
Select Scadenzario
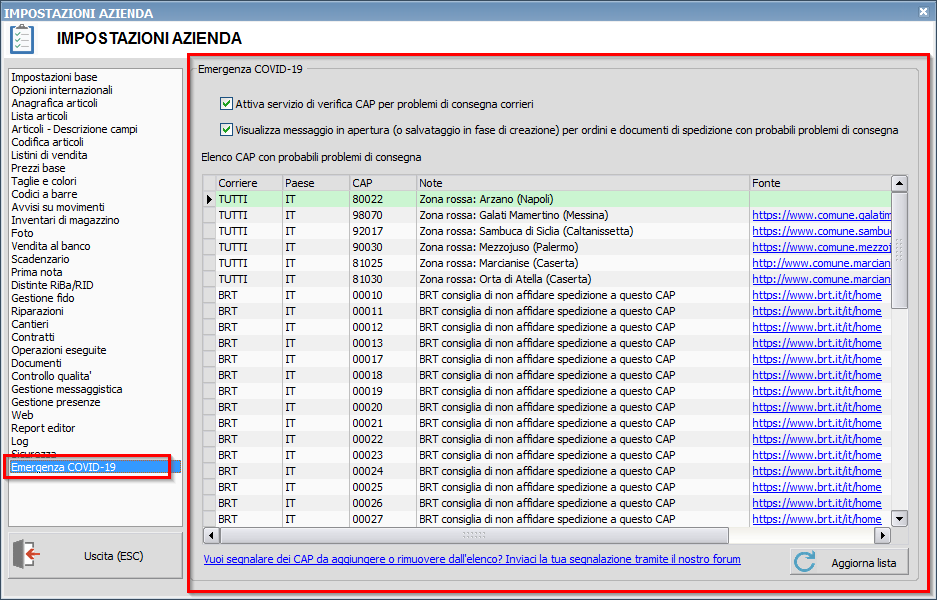[x=40, y=259]
